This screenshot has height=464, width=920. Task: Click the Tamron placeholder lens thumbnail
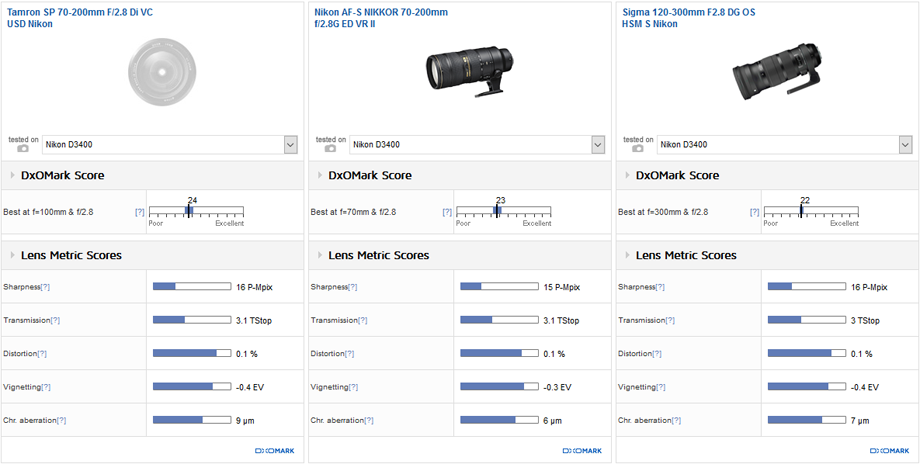tap(161, 73)
